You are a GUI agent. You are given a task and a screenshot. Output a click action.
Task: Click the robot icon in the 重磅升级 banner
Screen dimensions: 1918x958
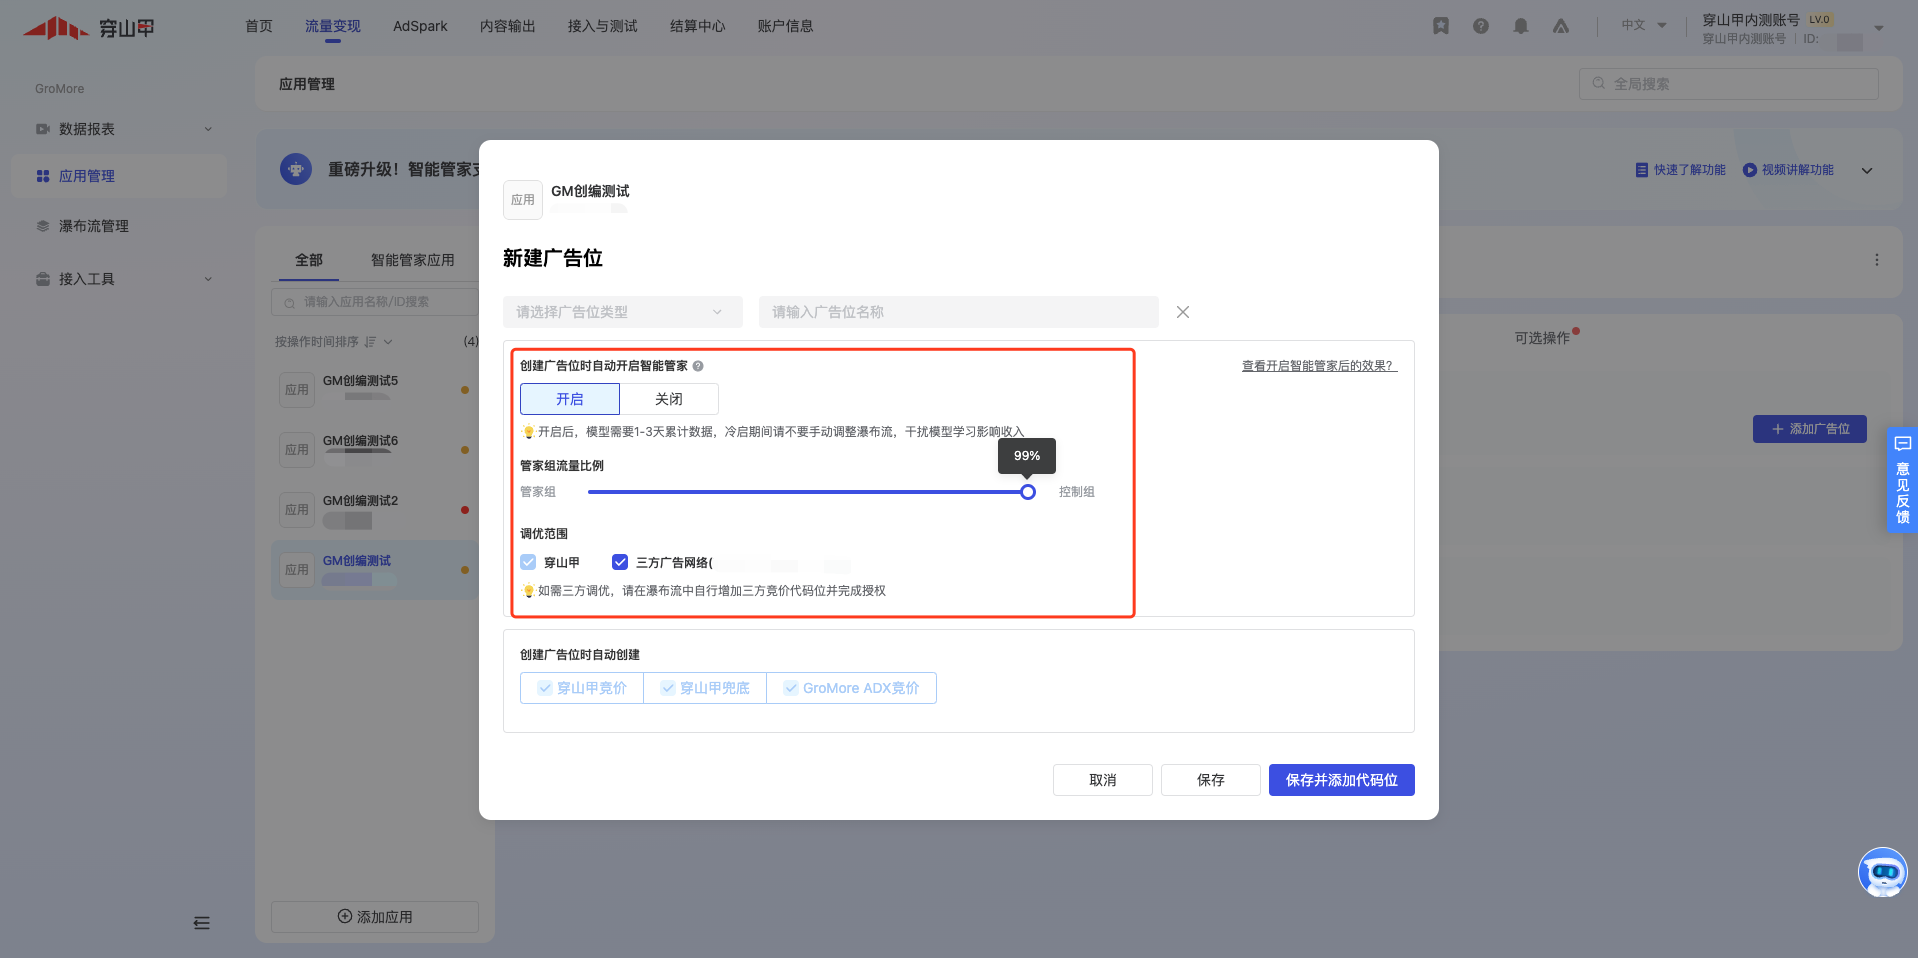pyautogui.click(x=296, y=169)
